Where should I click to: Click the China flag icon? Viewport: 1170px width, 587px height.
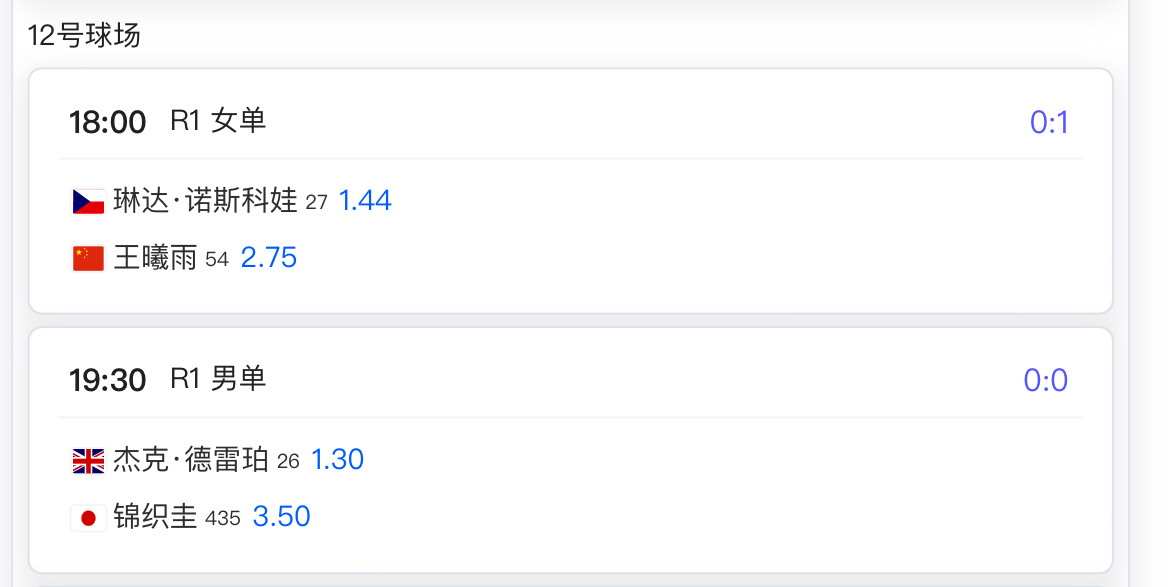88,258
